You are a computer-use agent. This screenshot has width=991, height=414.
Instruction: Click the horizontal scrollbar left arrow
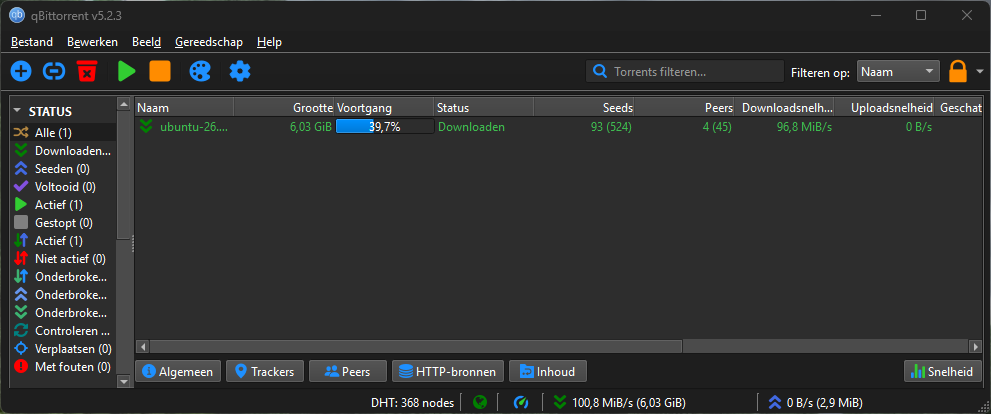143,346
